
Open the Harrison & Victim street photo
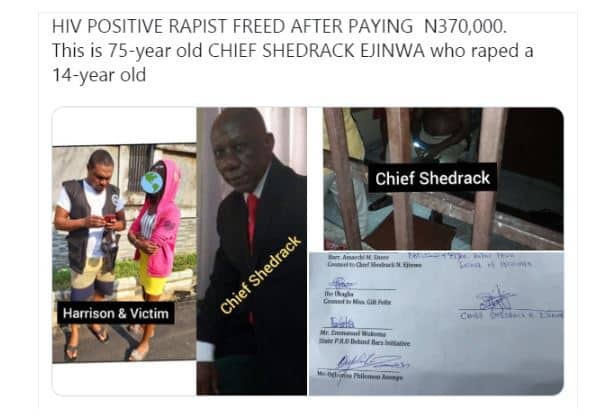tap(124, 253)
